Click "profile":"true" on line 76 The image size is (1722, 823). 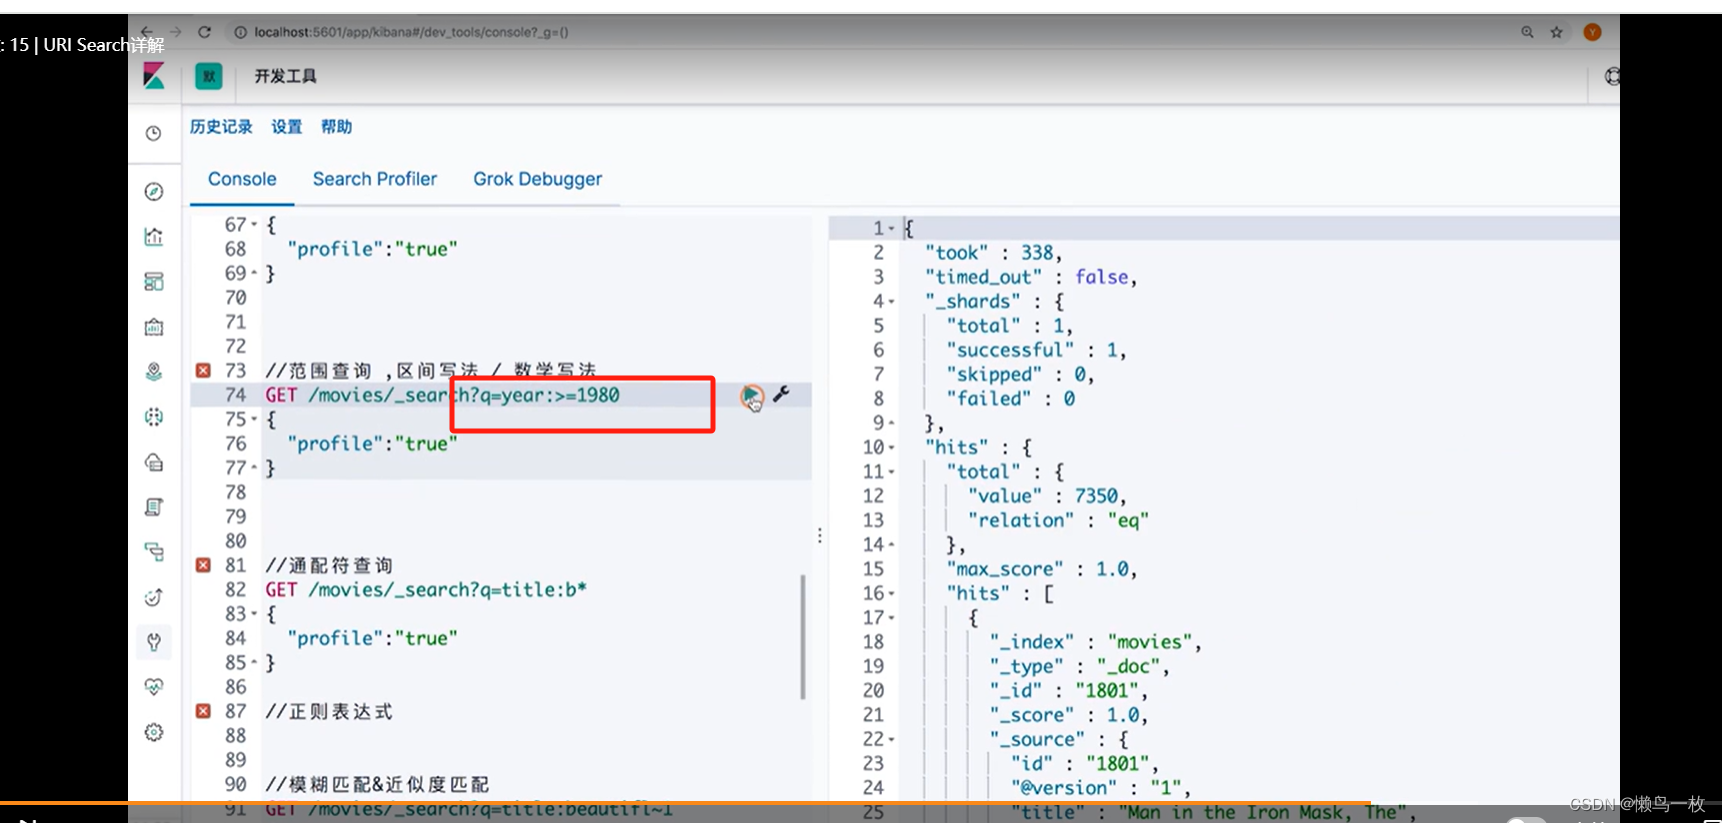(372, 443)
